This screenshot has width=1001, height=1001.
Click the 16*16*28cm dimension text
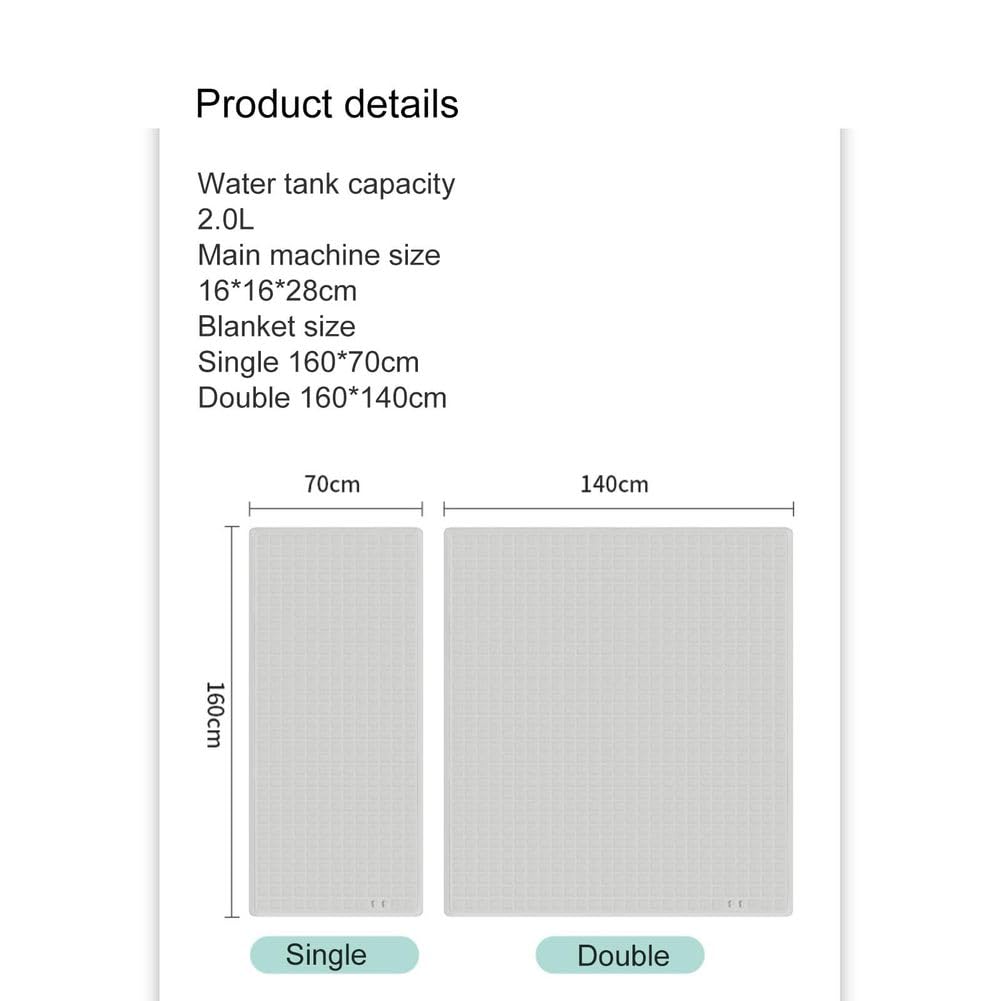tap(277, 291)
